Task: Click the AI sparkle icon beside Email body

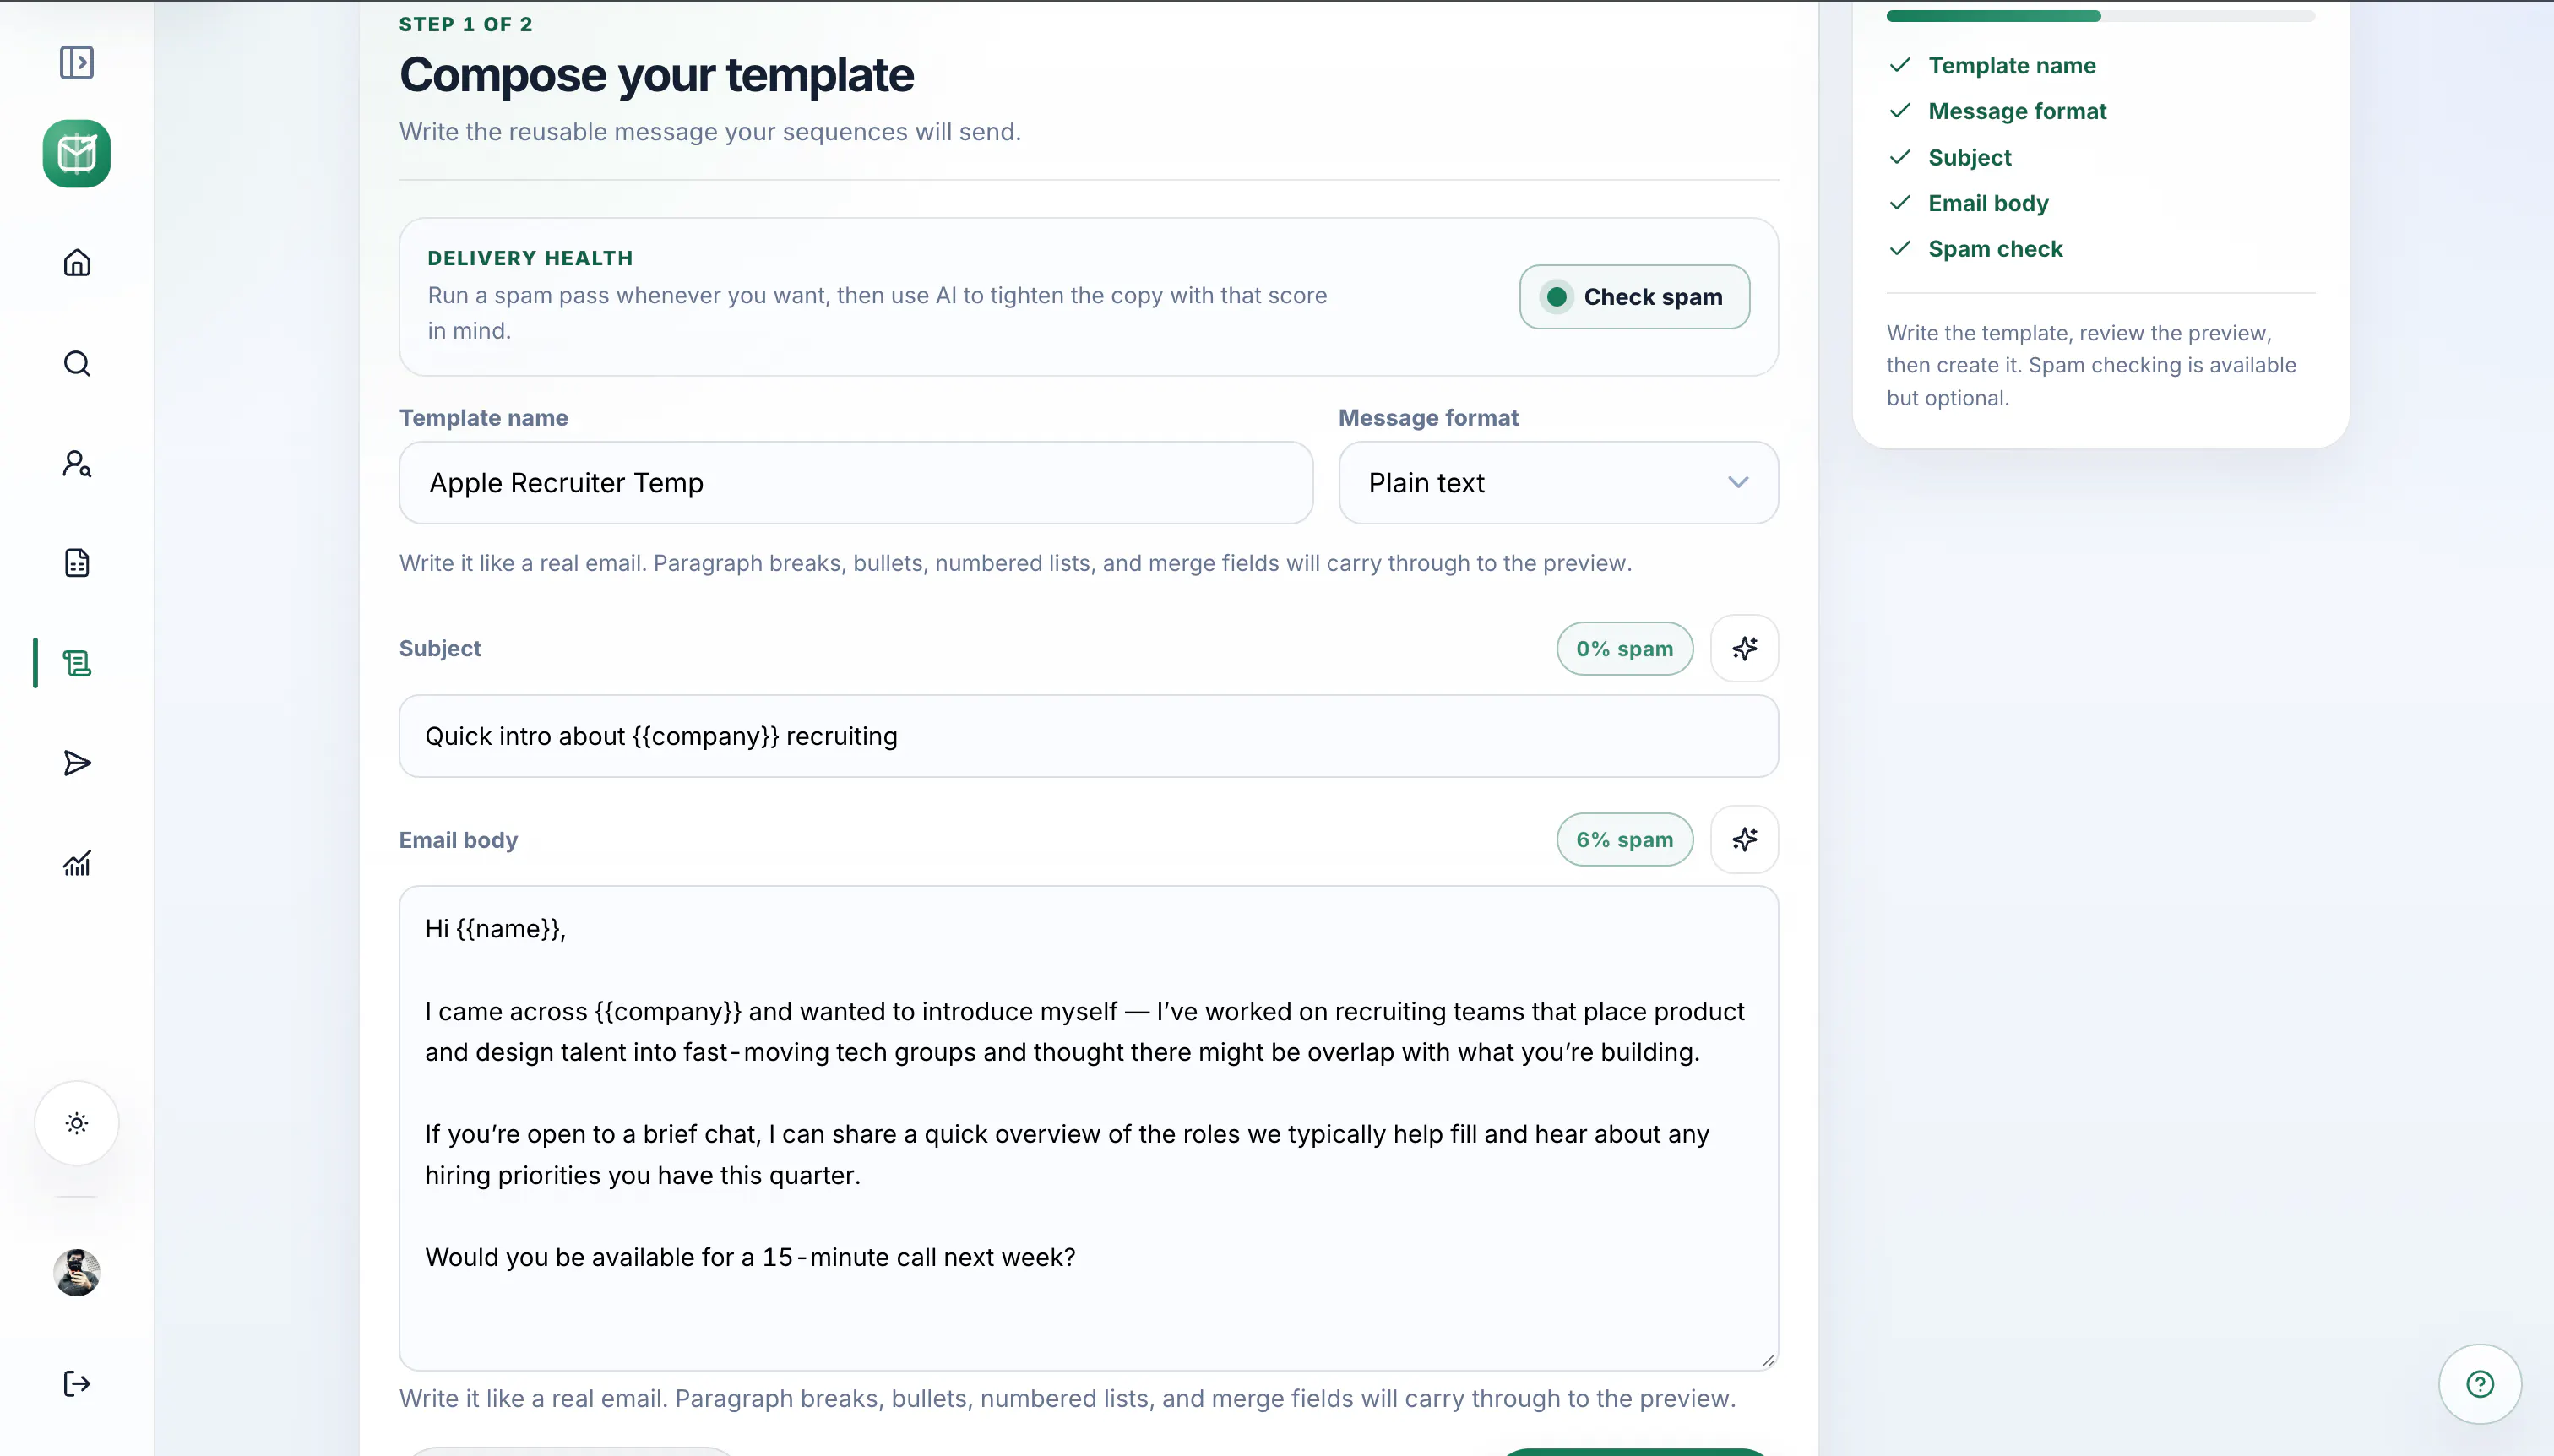Action: click(1744, 840)
